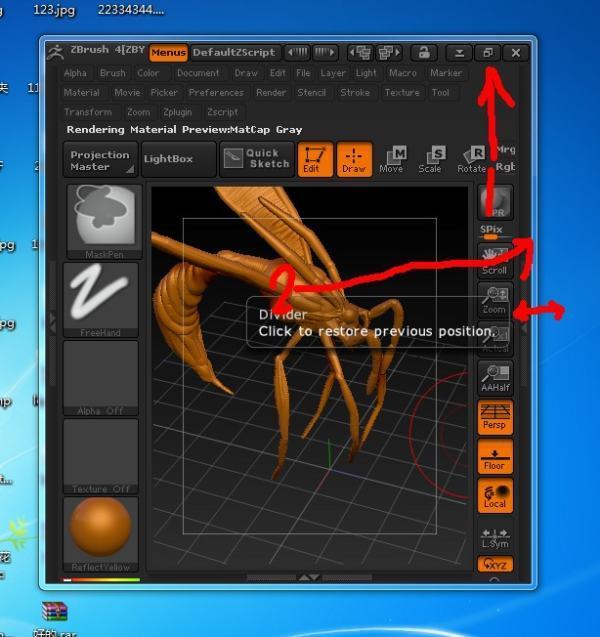Open the Preferences menu
The height and width of the screenshot is (637, 600).
tap(216, 93)
